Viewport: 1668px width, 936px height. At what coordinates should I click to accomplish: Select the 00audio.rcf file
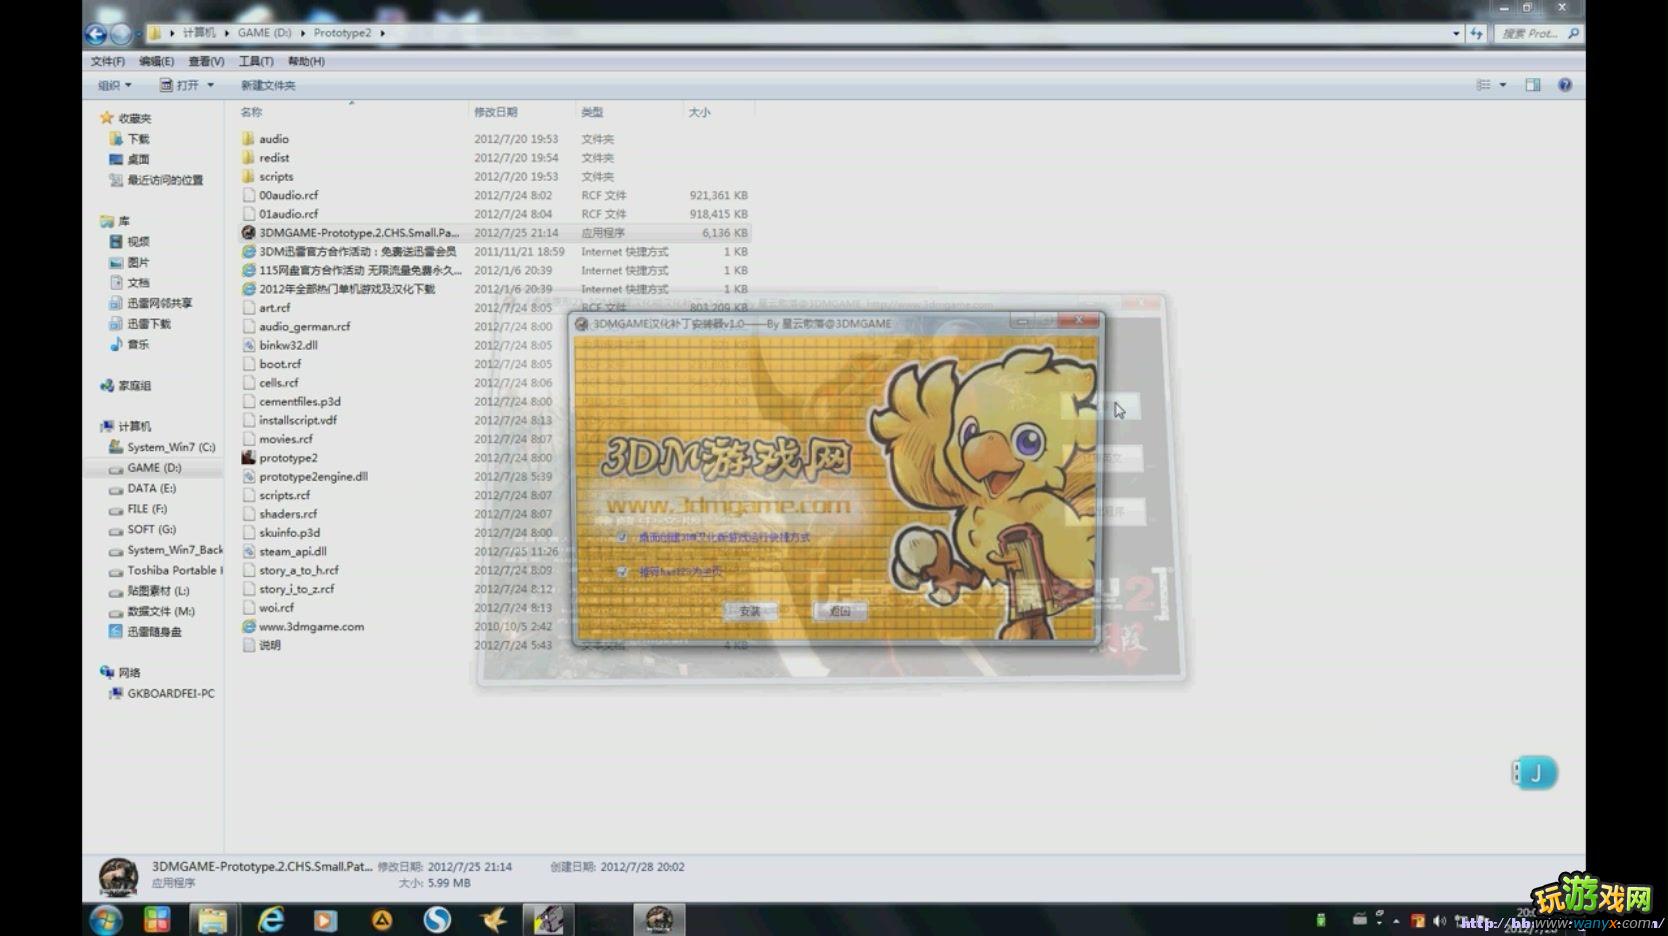coord(289,196)
